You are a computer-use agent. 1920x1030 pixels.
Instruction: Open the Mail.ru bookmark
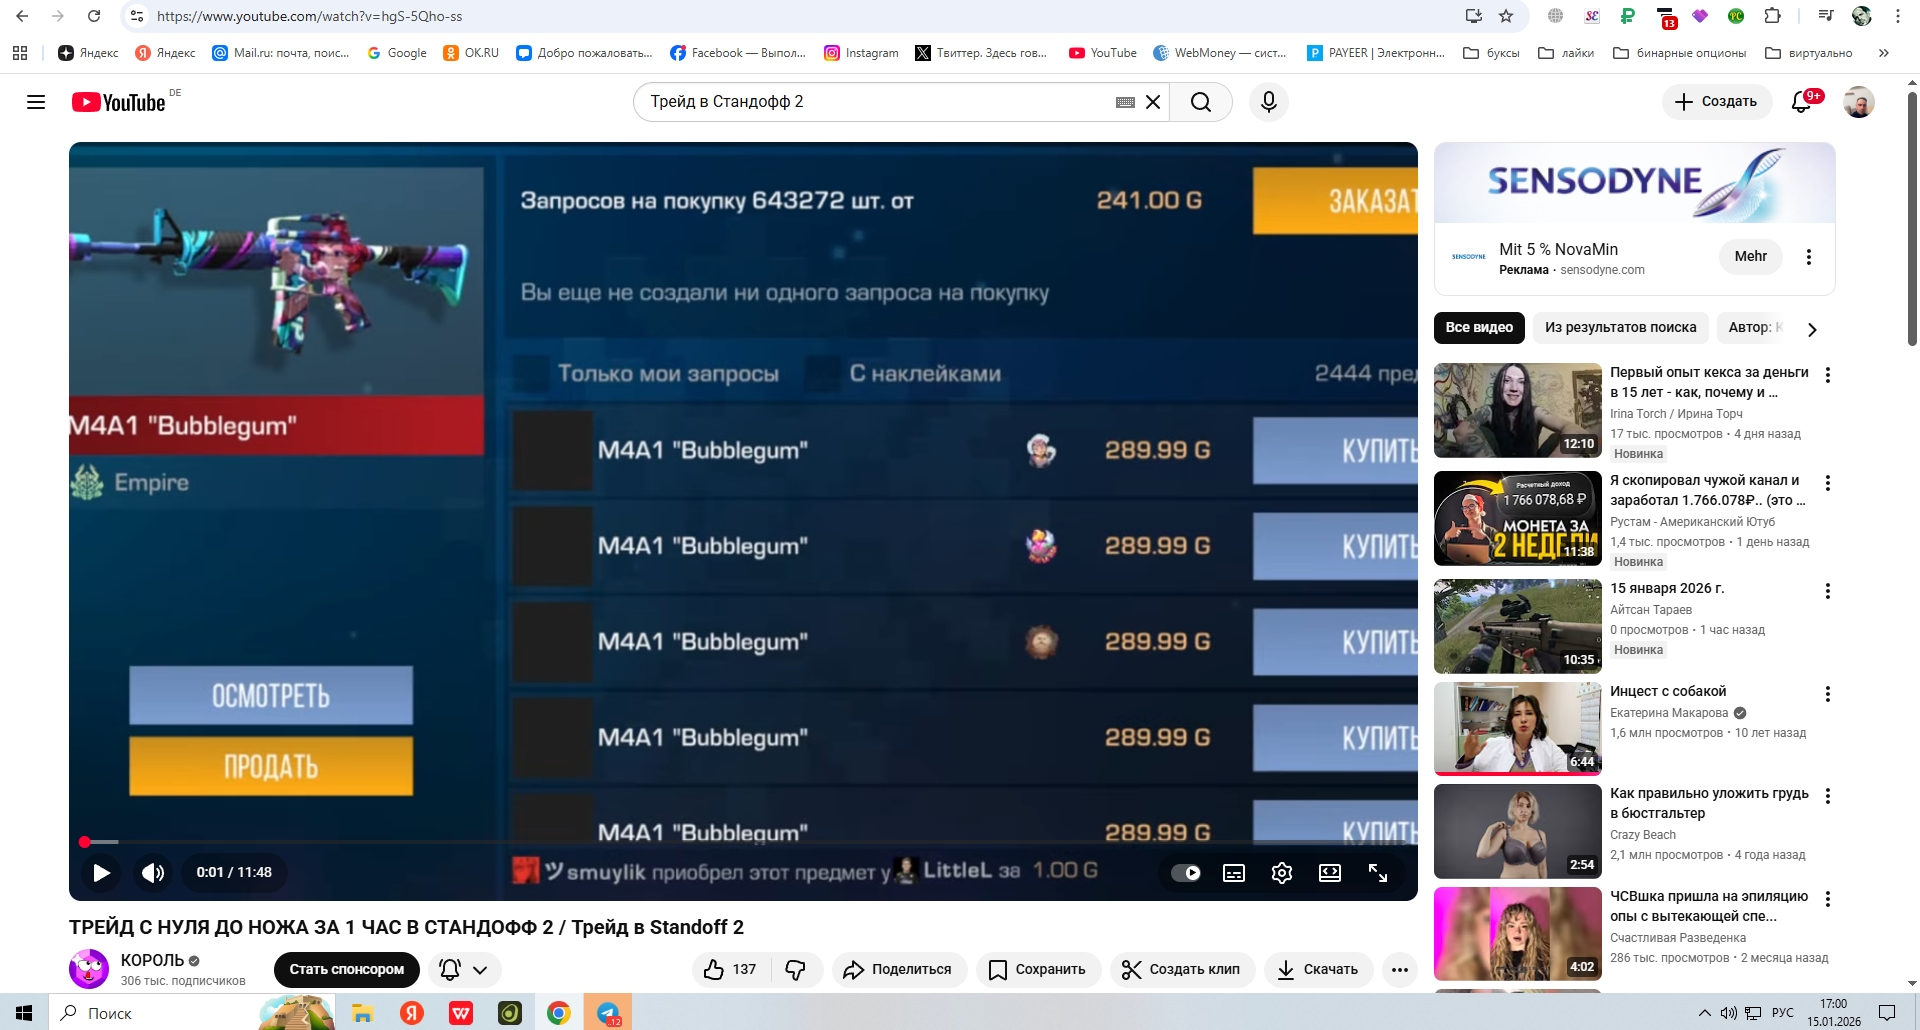280,53
